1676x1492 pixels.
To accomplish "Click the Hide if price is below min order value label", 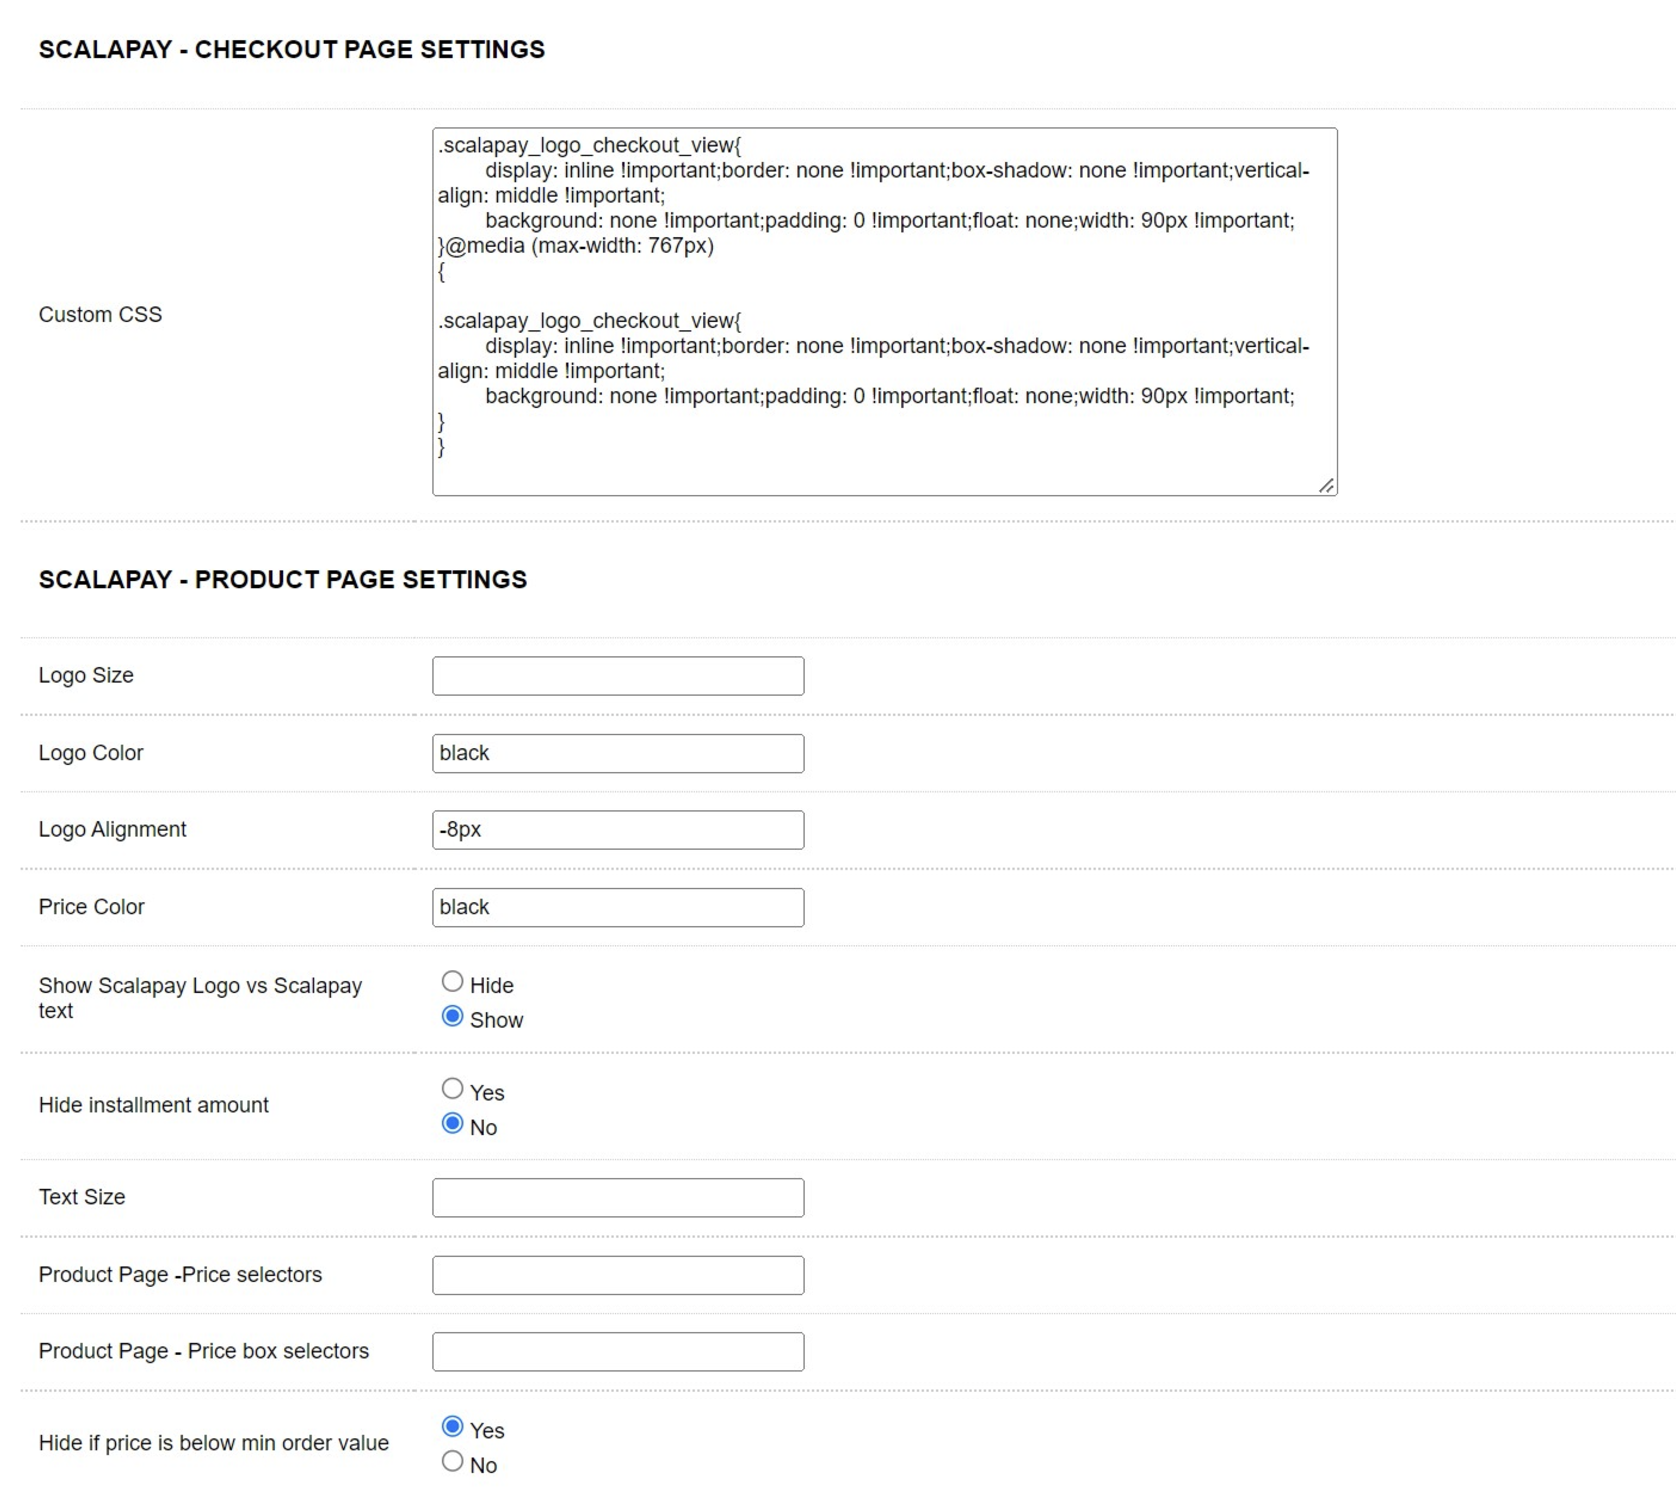I will [214, 1443].
